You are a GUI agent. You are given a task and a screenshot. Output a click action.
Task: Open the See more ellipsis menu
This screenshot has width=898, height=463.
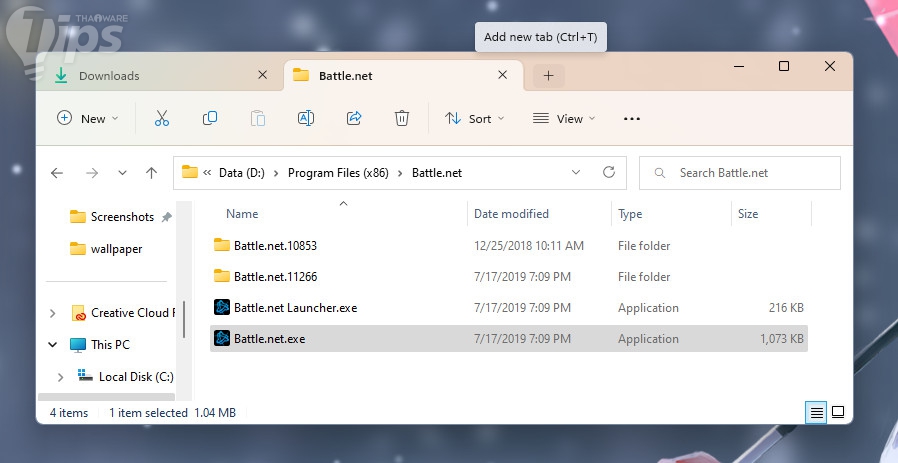632,119
